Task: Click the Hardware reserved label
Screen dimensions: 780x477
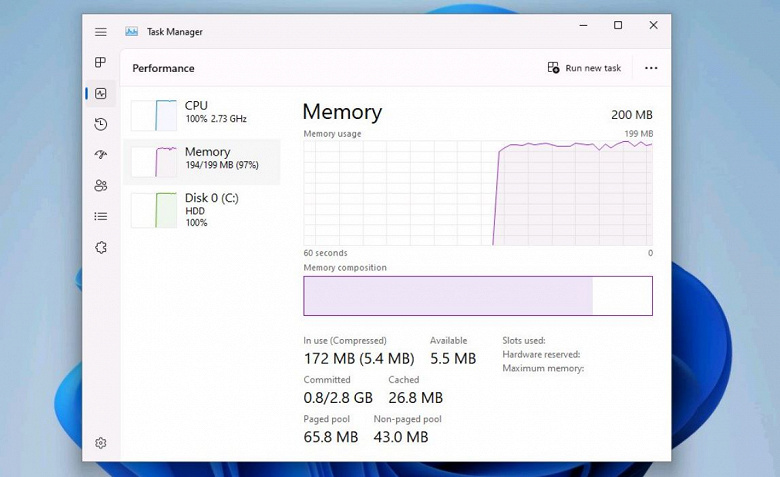Action: tap(541, 355)
